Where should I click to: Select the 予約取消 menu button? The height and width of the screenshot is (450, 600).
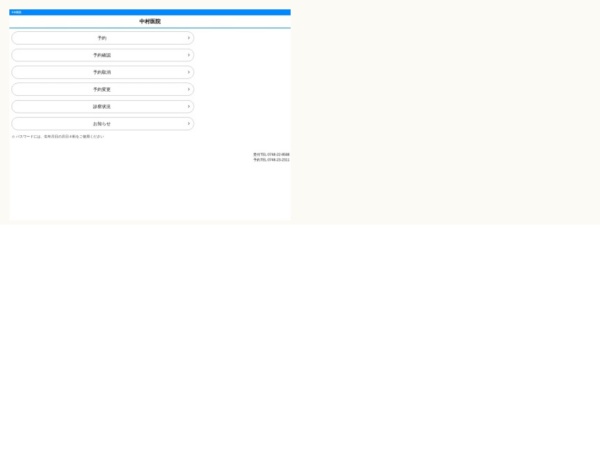(103, 72)
